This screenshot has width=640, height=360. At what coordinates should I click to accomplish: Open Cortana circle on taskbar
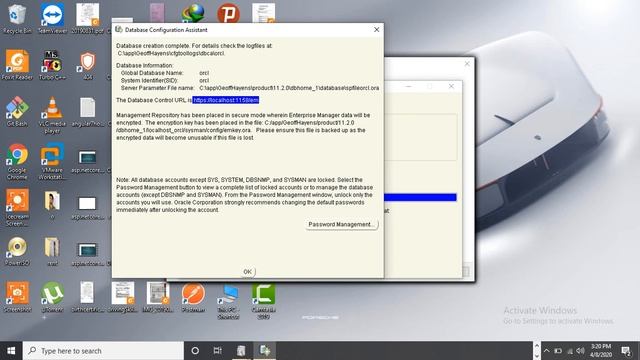pyautogui.click(x=195, y=351)
